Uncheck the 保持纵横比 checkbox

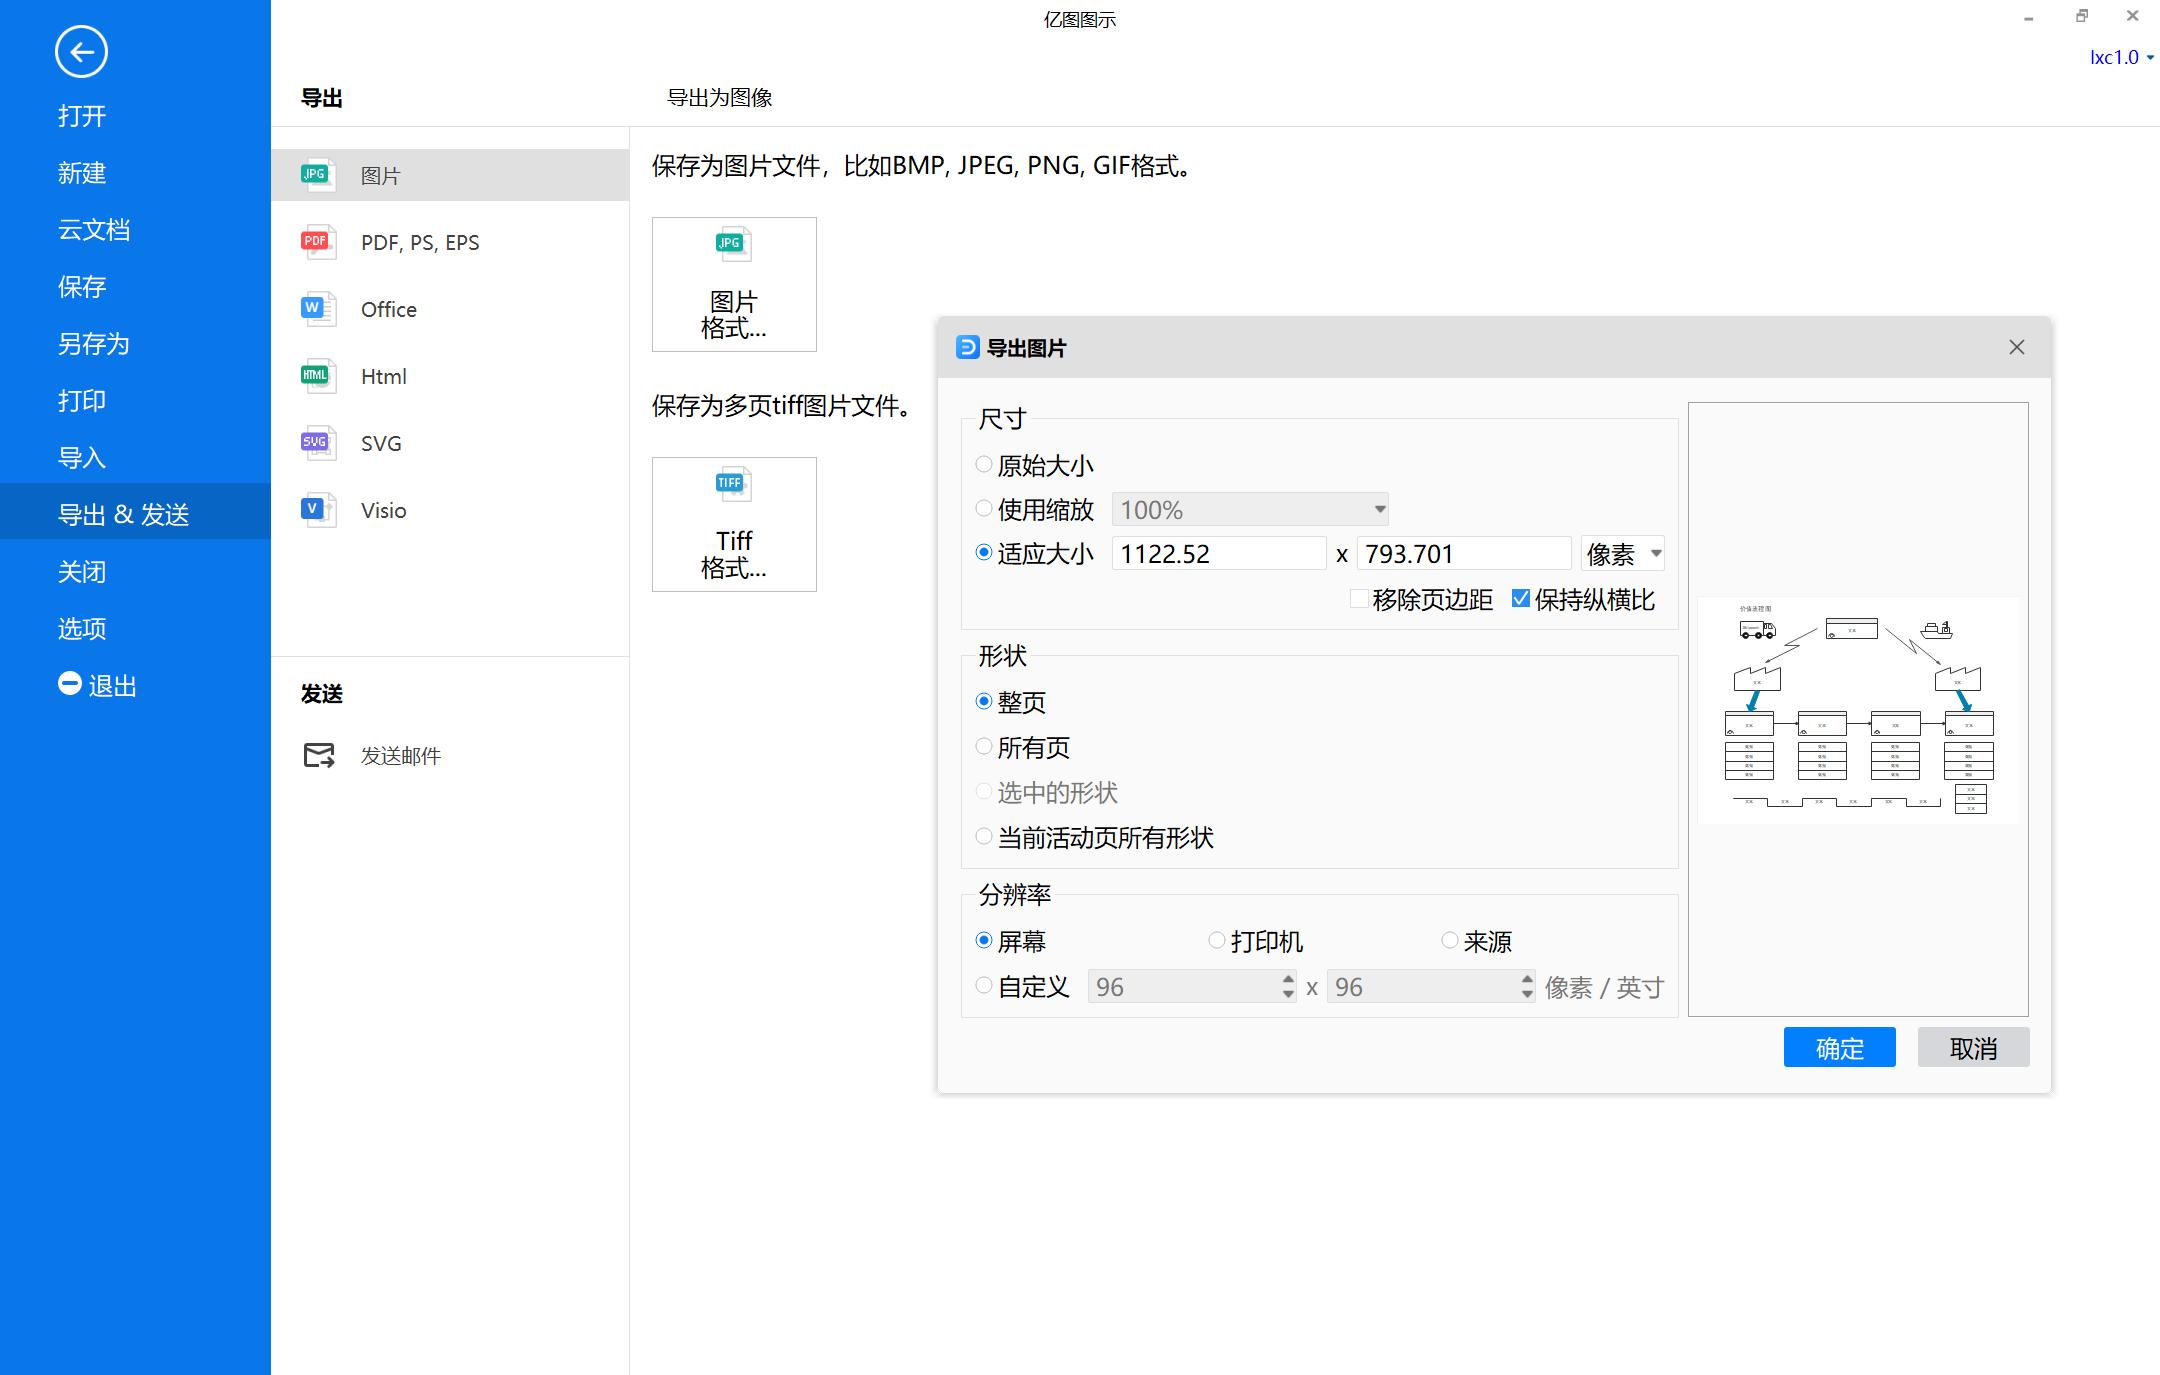click(x=1521, y=599)
